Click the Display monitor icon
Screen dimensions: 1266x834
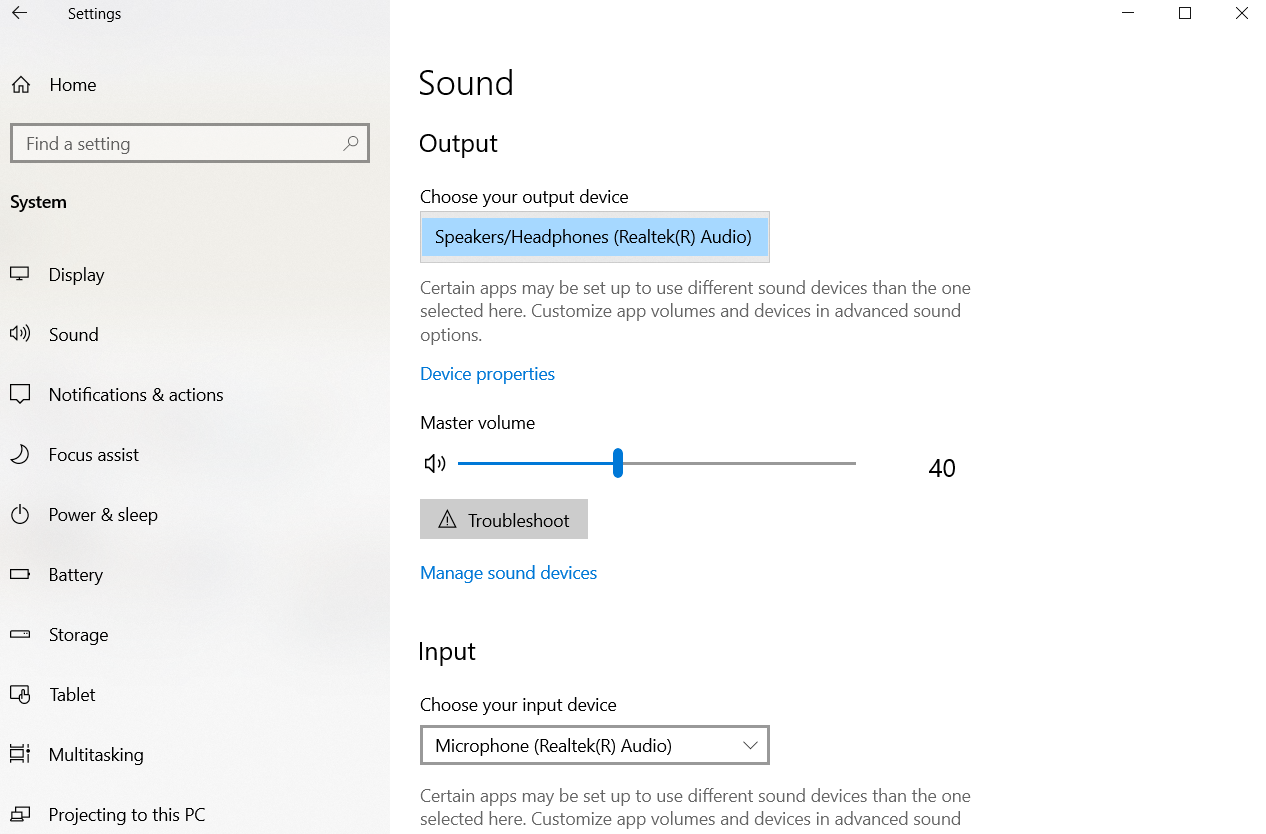coord(20,275)
